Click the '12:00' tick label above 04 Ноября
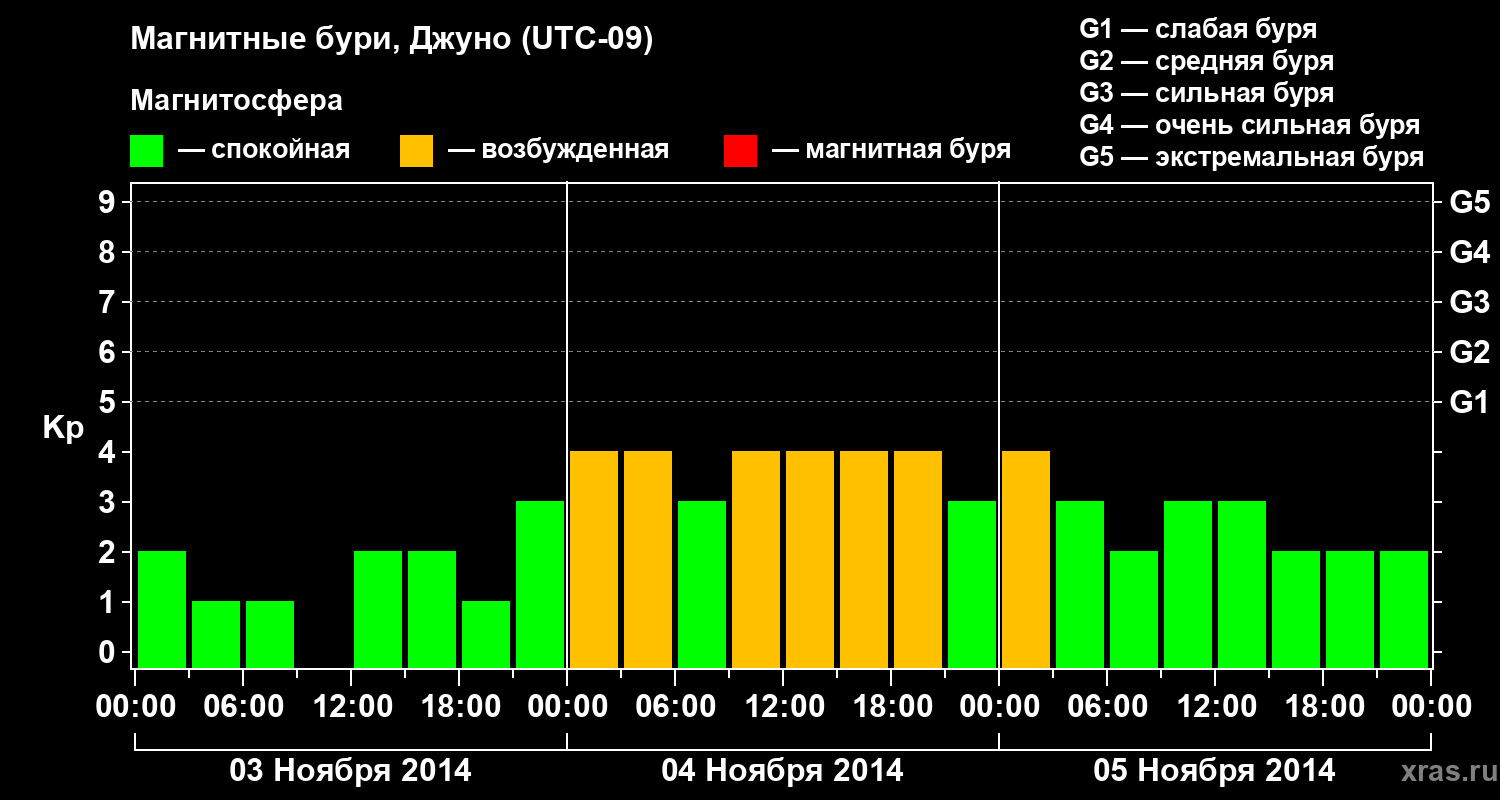 (x=783, y=707)
